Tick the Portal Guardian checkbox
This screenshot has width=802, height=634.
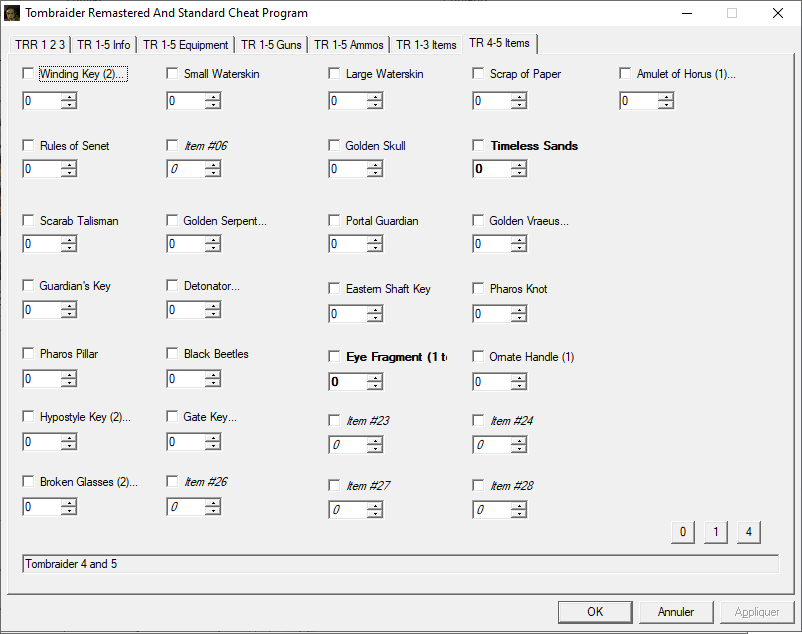click(x=334, y=220)
